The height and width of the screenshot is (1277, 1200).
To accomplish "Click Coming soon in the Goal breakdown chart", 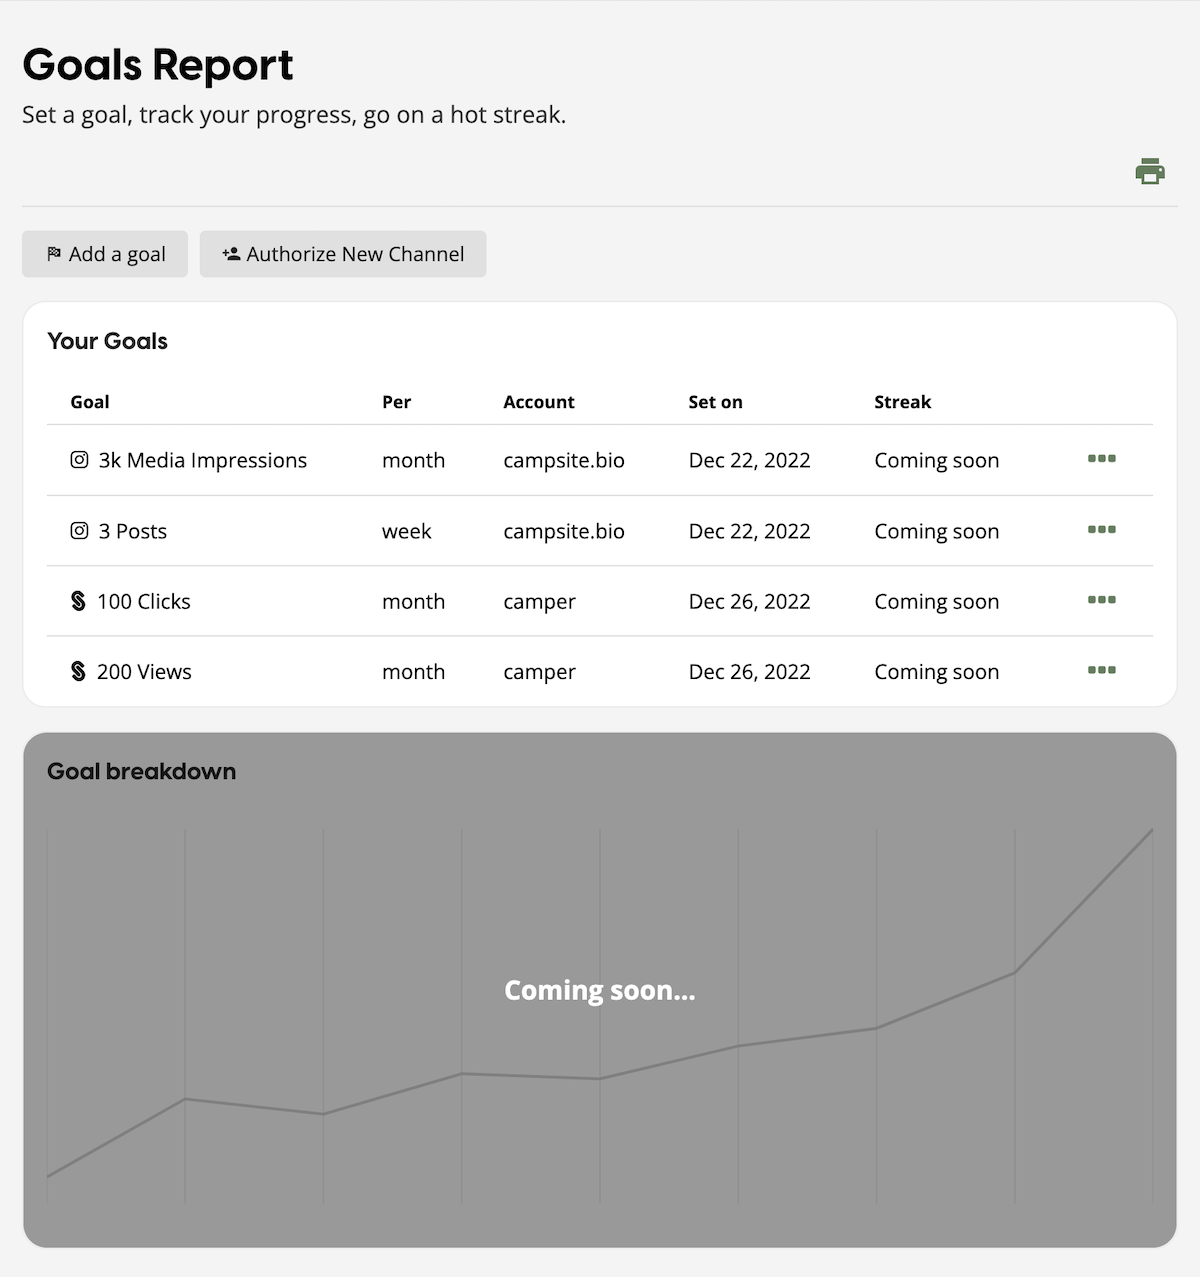I will pyautogui.click(x=600, y=990).
